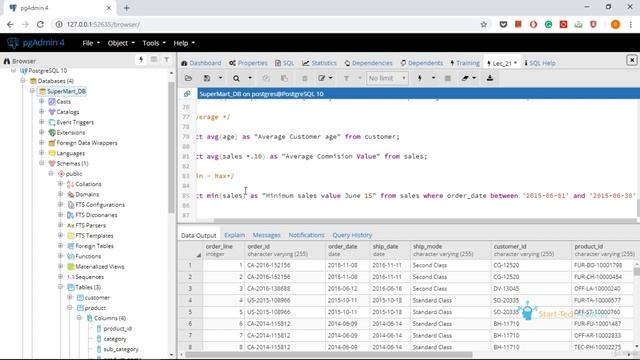Switch to the Statistics tab
Screen dimensions: 640x360
coord(319,63)
